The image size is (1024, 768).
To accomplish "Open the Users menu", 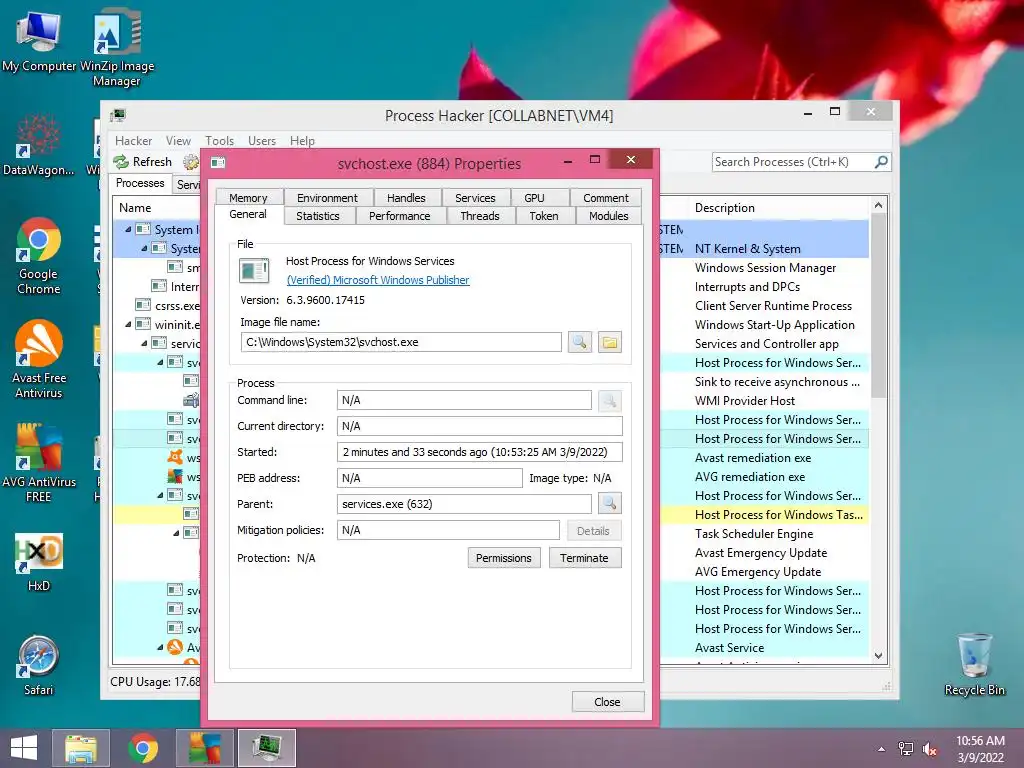I will tap(262, 140).
